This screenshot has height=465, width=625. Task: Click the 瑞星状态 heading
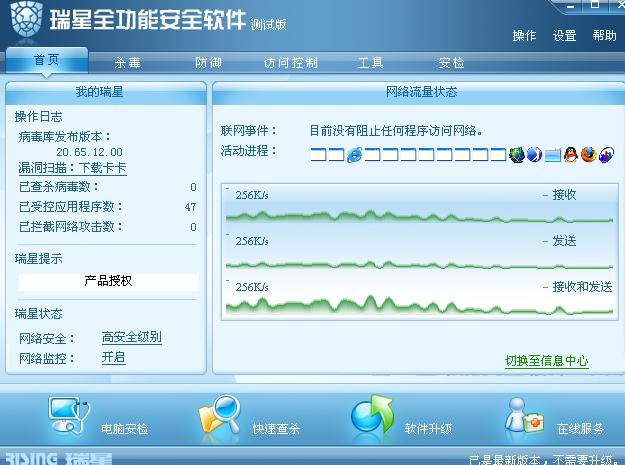pos(39,314)
